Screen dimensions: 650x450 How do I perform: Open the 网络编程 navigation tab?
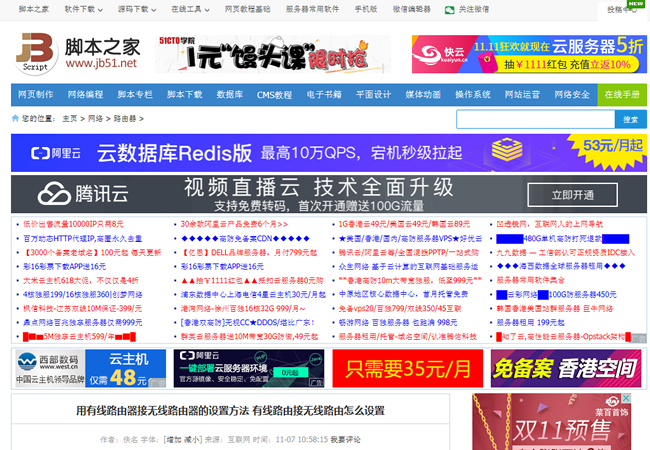85,95
